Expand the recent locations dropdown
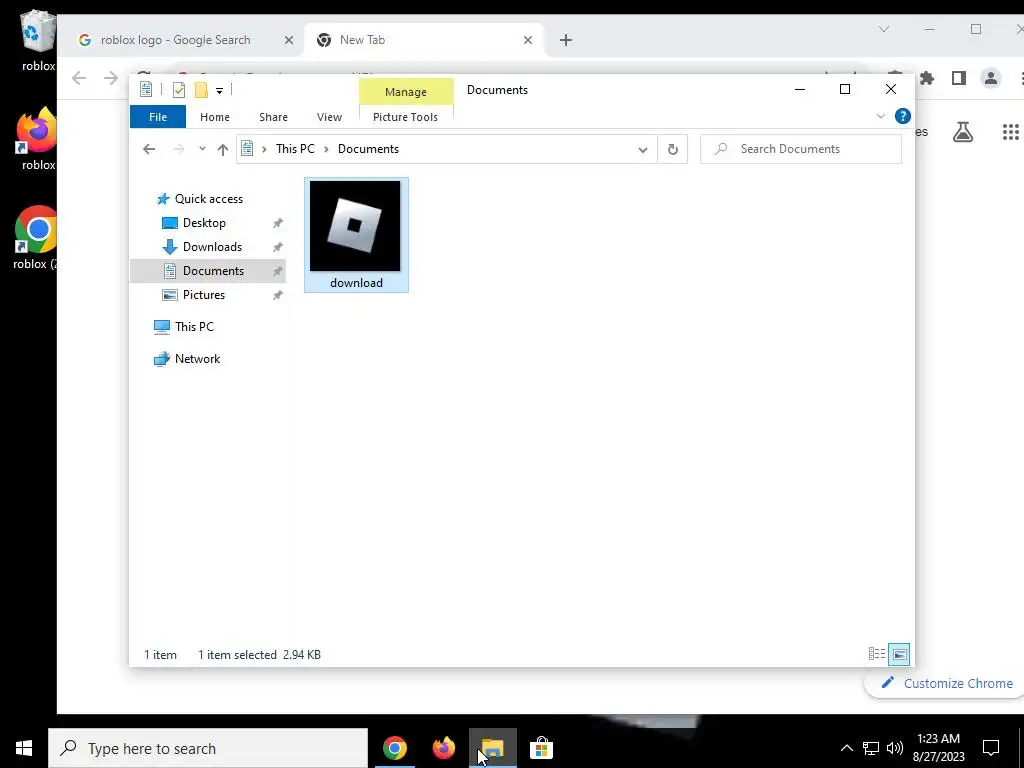 tap(202, 149)
